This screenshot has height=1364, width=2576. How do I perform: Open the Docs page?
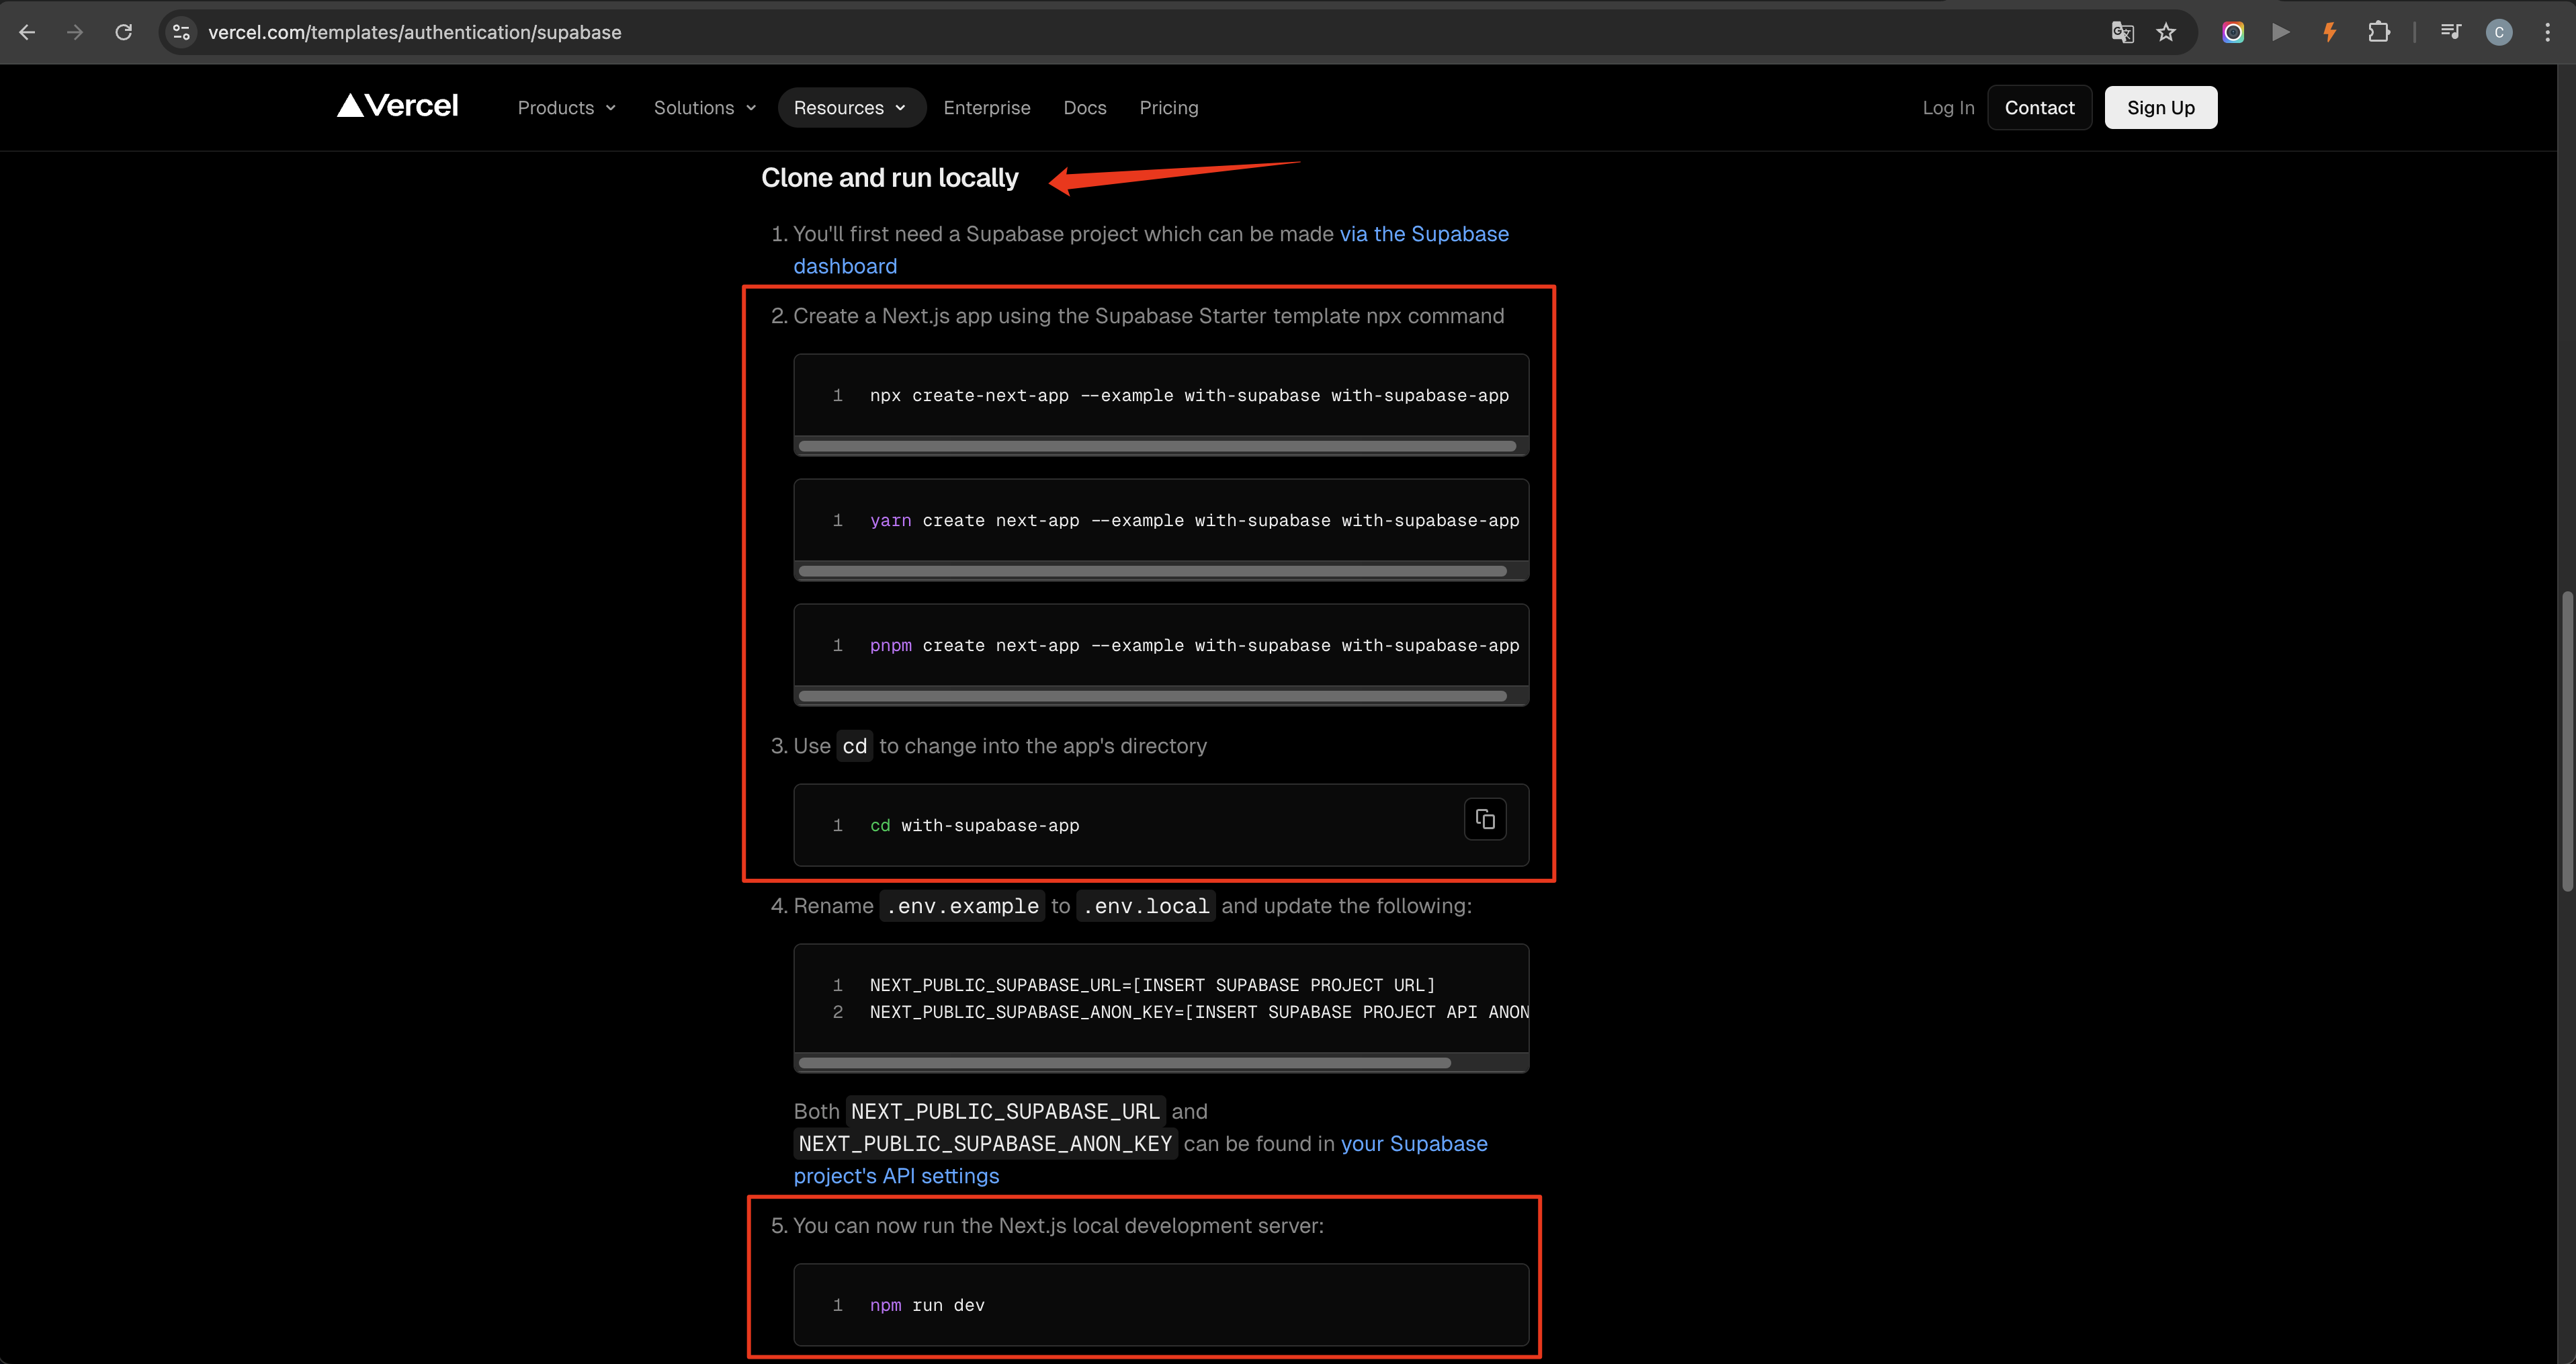tap(1085, 107)
